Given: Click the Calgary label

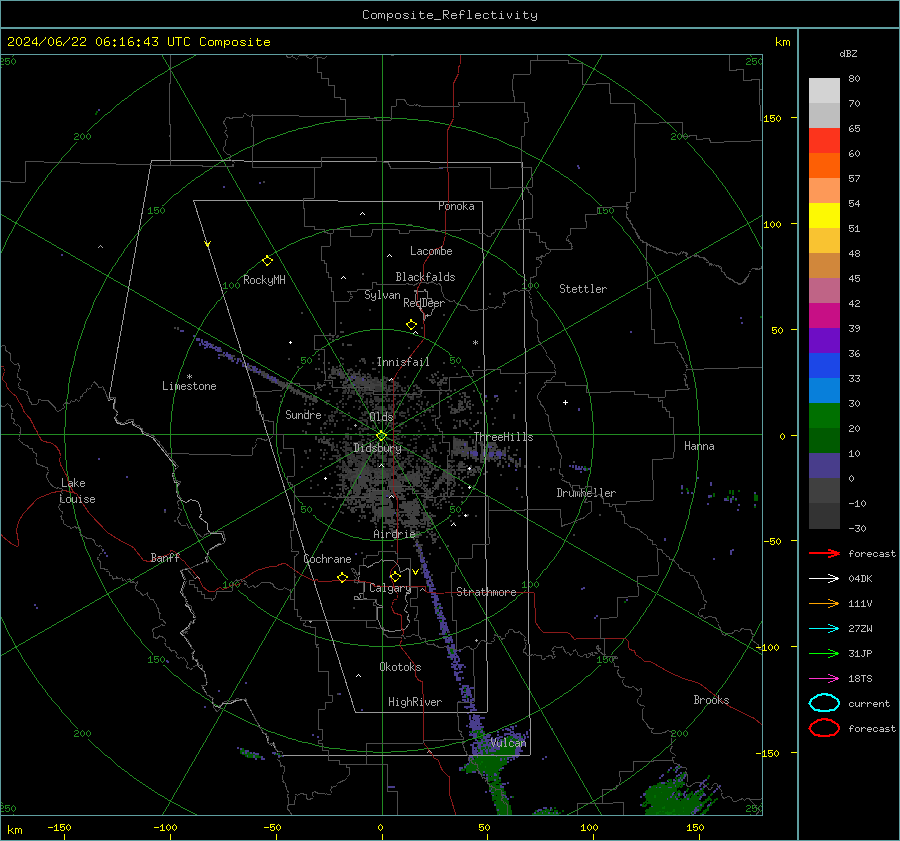Looking at the screenshot, I should pyautogui.click(x=390, y=588).
